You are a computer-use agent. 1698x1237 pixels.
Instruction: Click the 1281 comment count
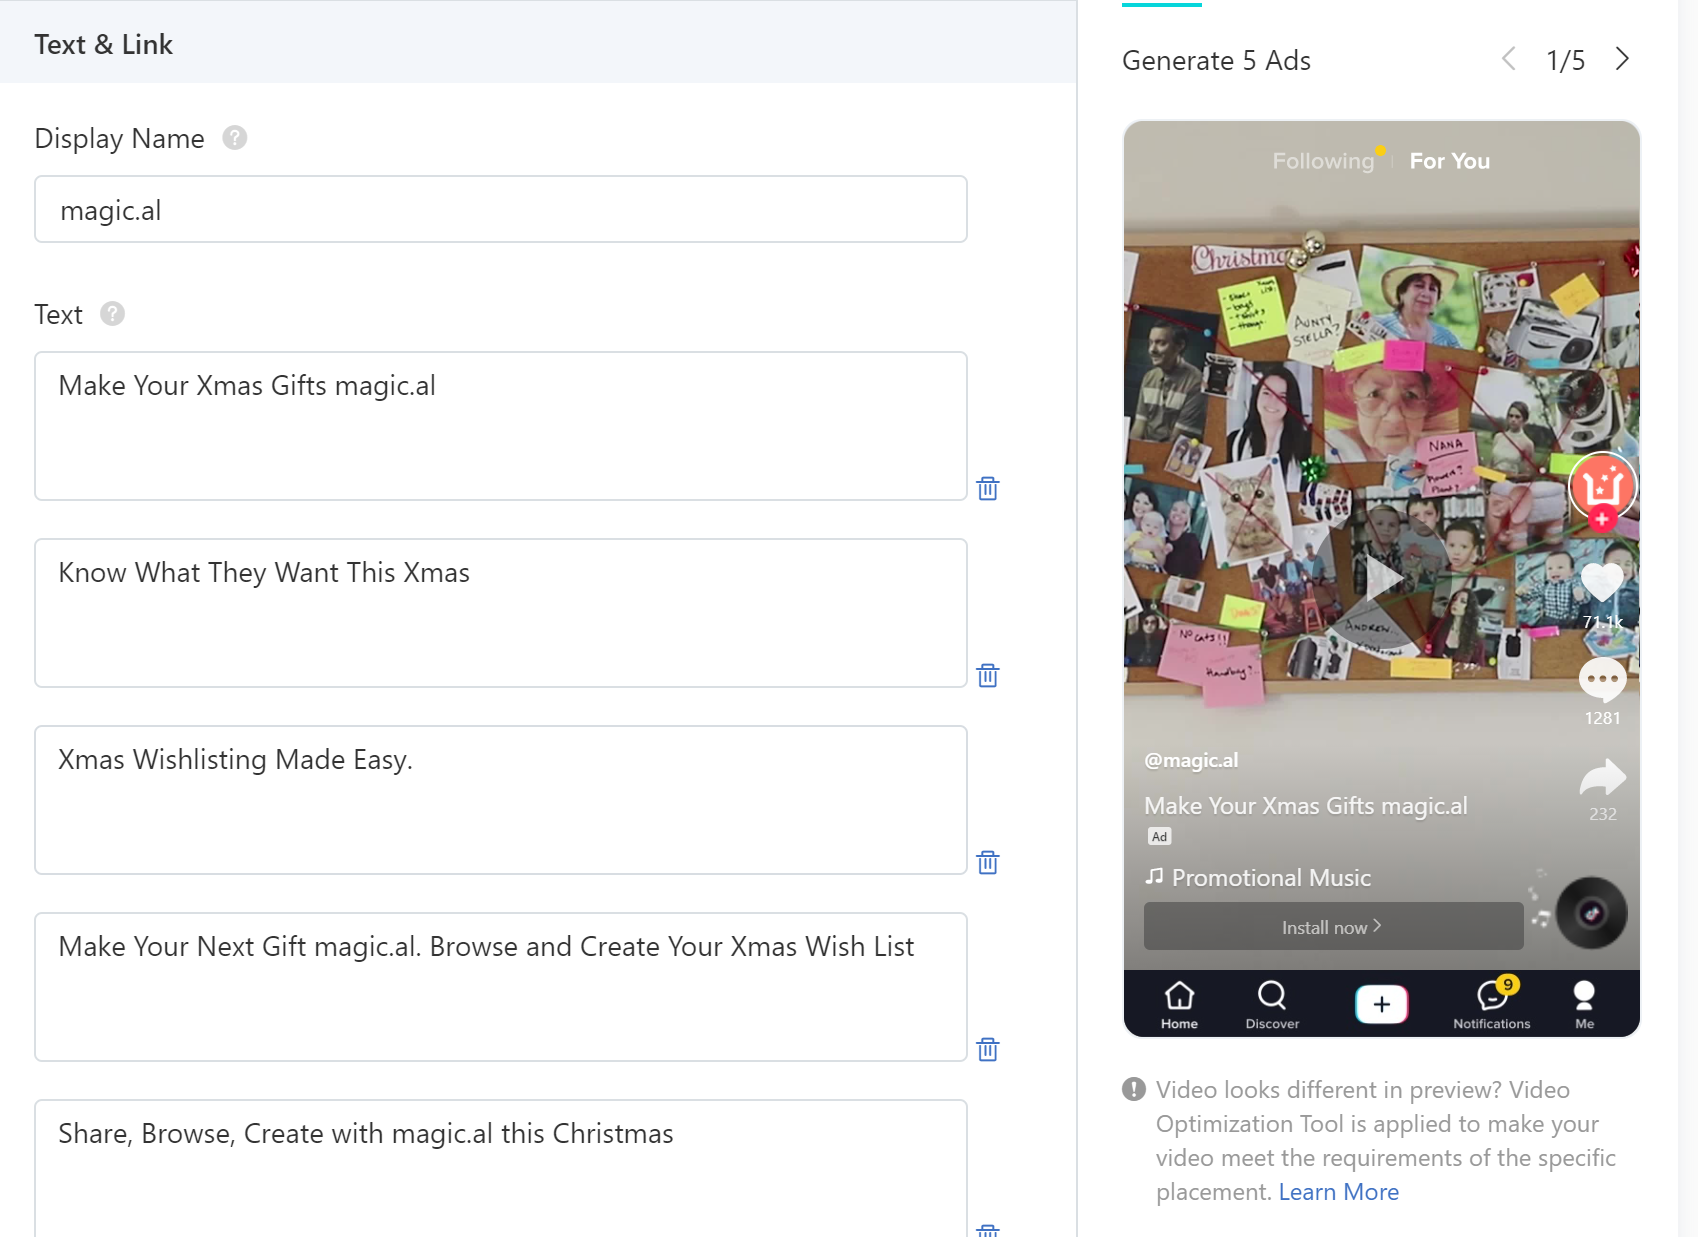click(x=1602, y=718)
